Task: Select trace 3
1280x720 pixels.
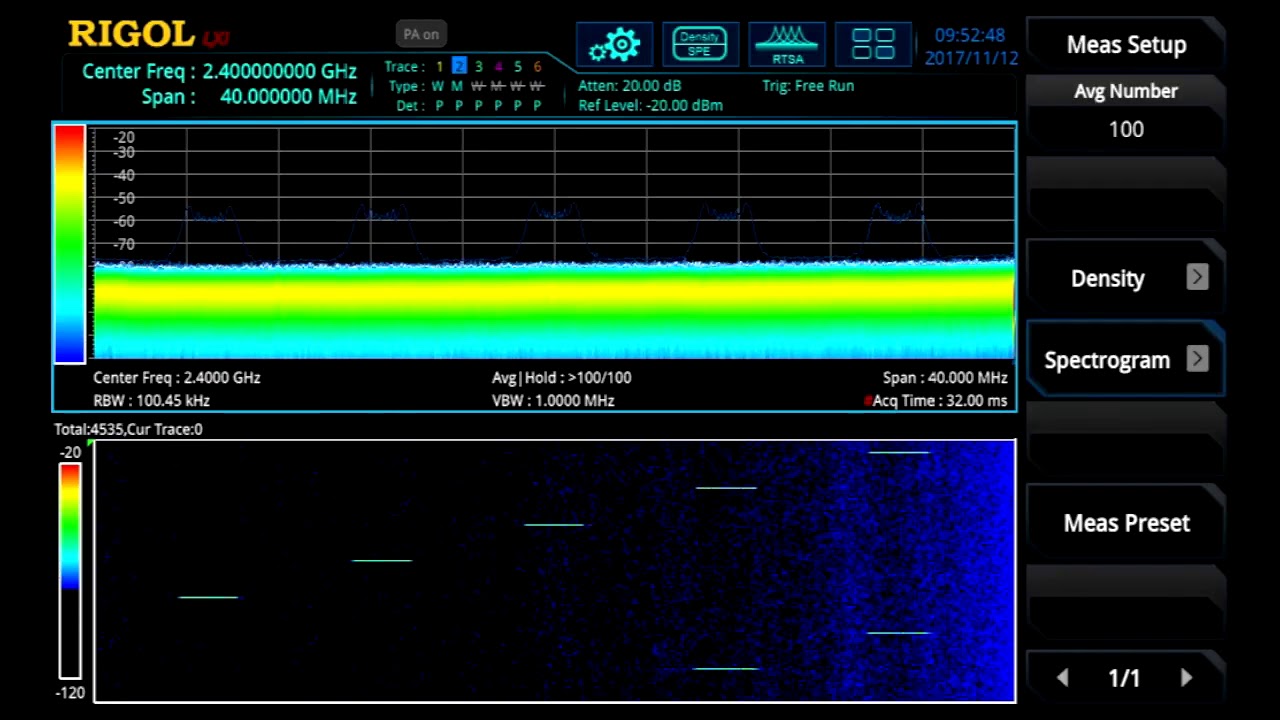Action: [x=478, y=66]
